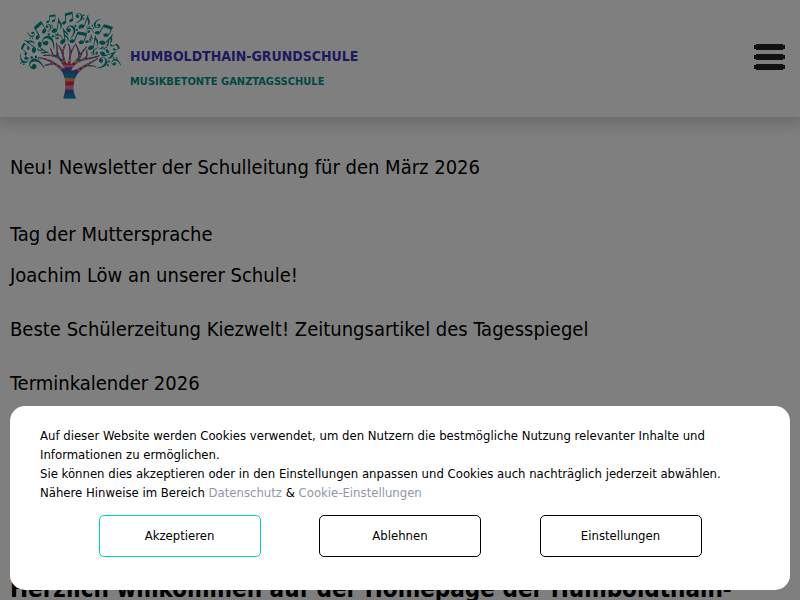The width and height of the screenshot is (800, 600).
Task: Click the Musikbetonte Ganztagsschule subtitle
Action: 227,81
